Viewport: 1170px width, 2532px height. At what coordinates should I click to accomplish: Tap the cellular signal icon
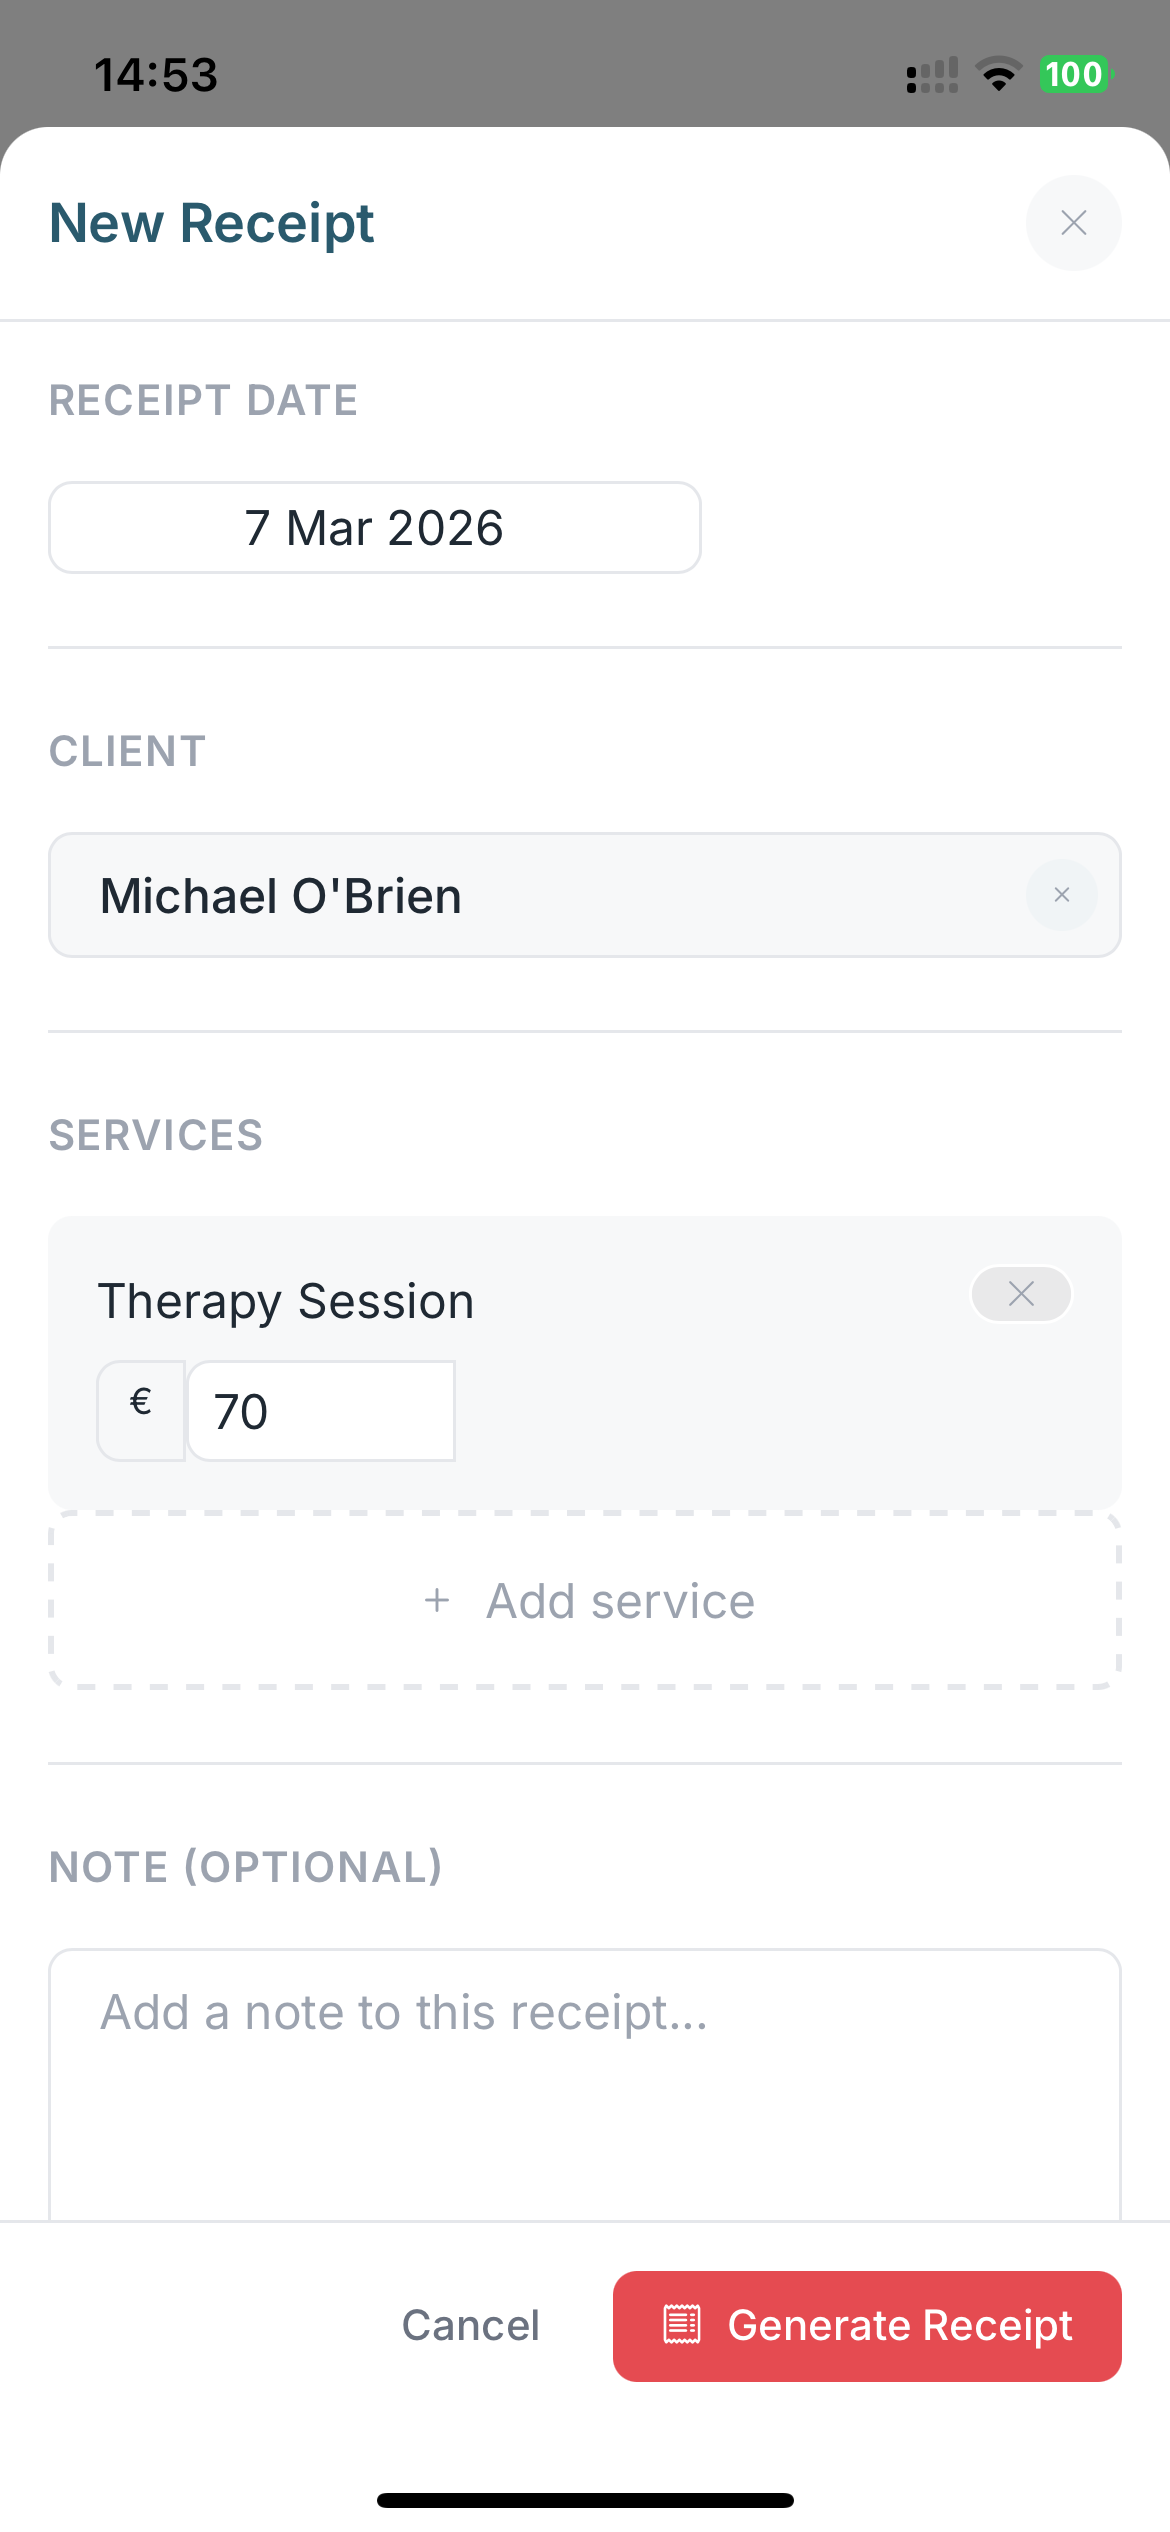click(931, 74)
